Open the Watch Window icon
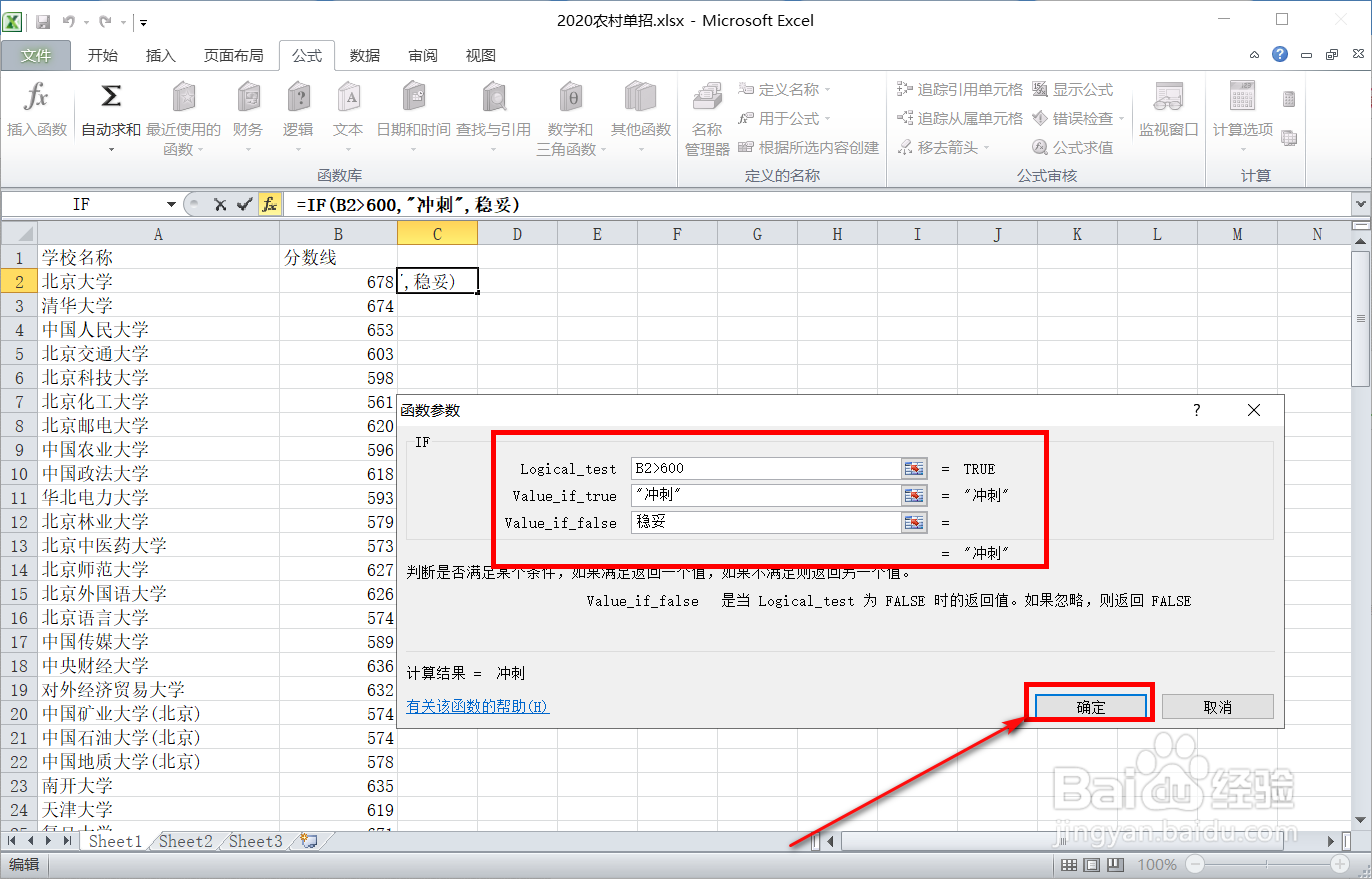 tap(1168, 97)
